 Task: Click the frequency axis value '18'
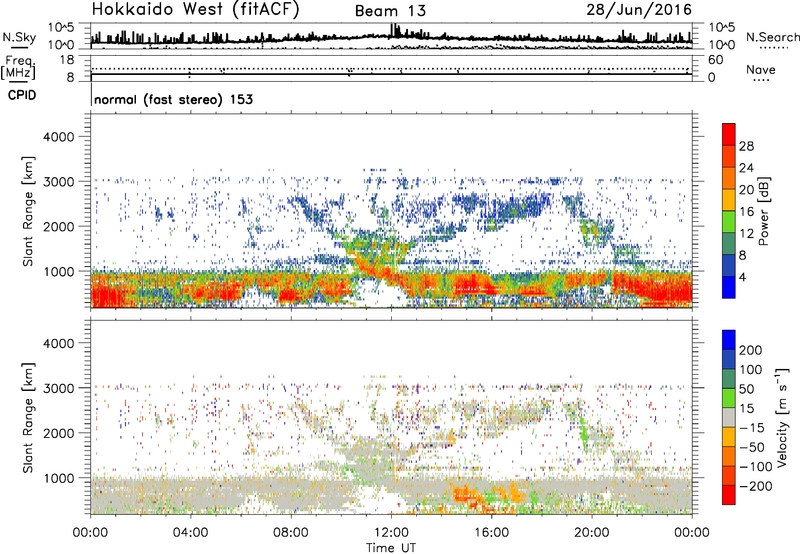tap(67, 60)
